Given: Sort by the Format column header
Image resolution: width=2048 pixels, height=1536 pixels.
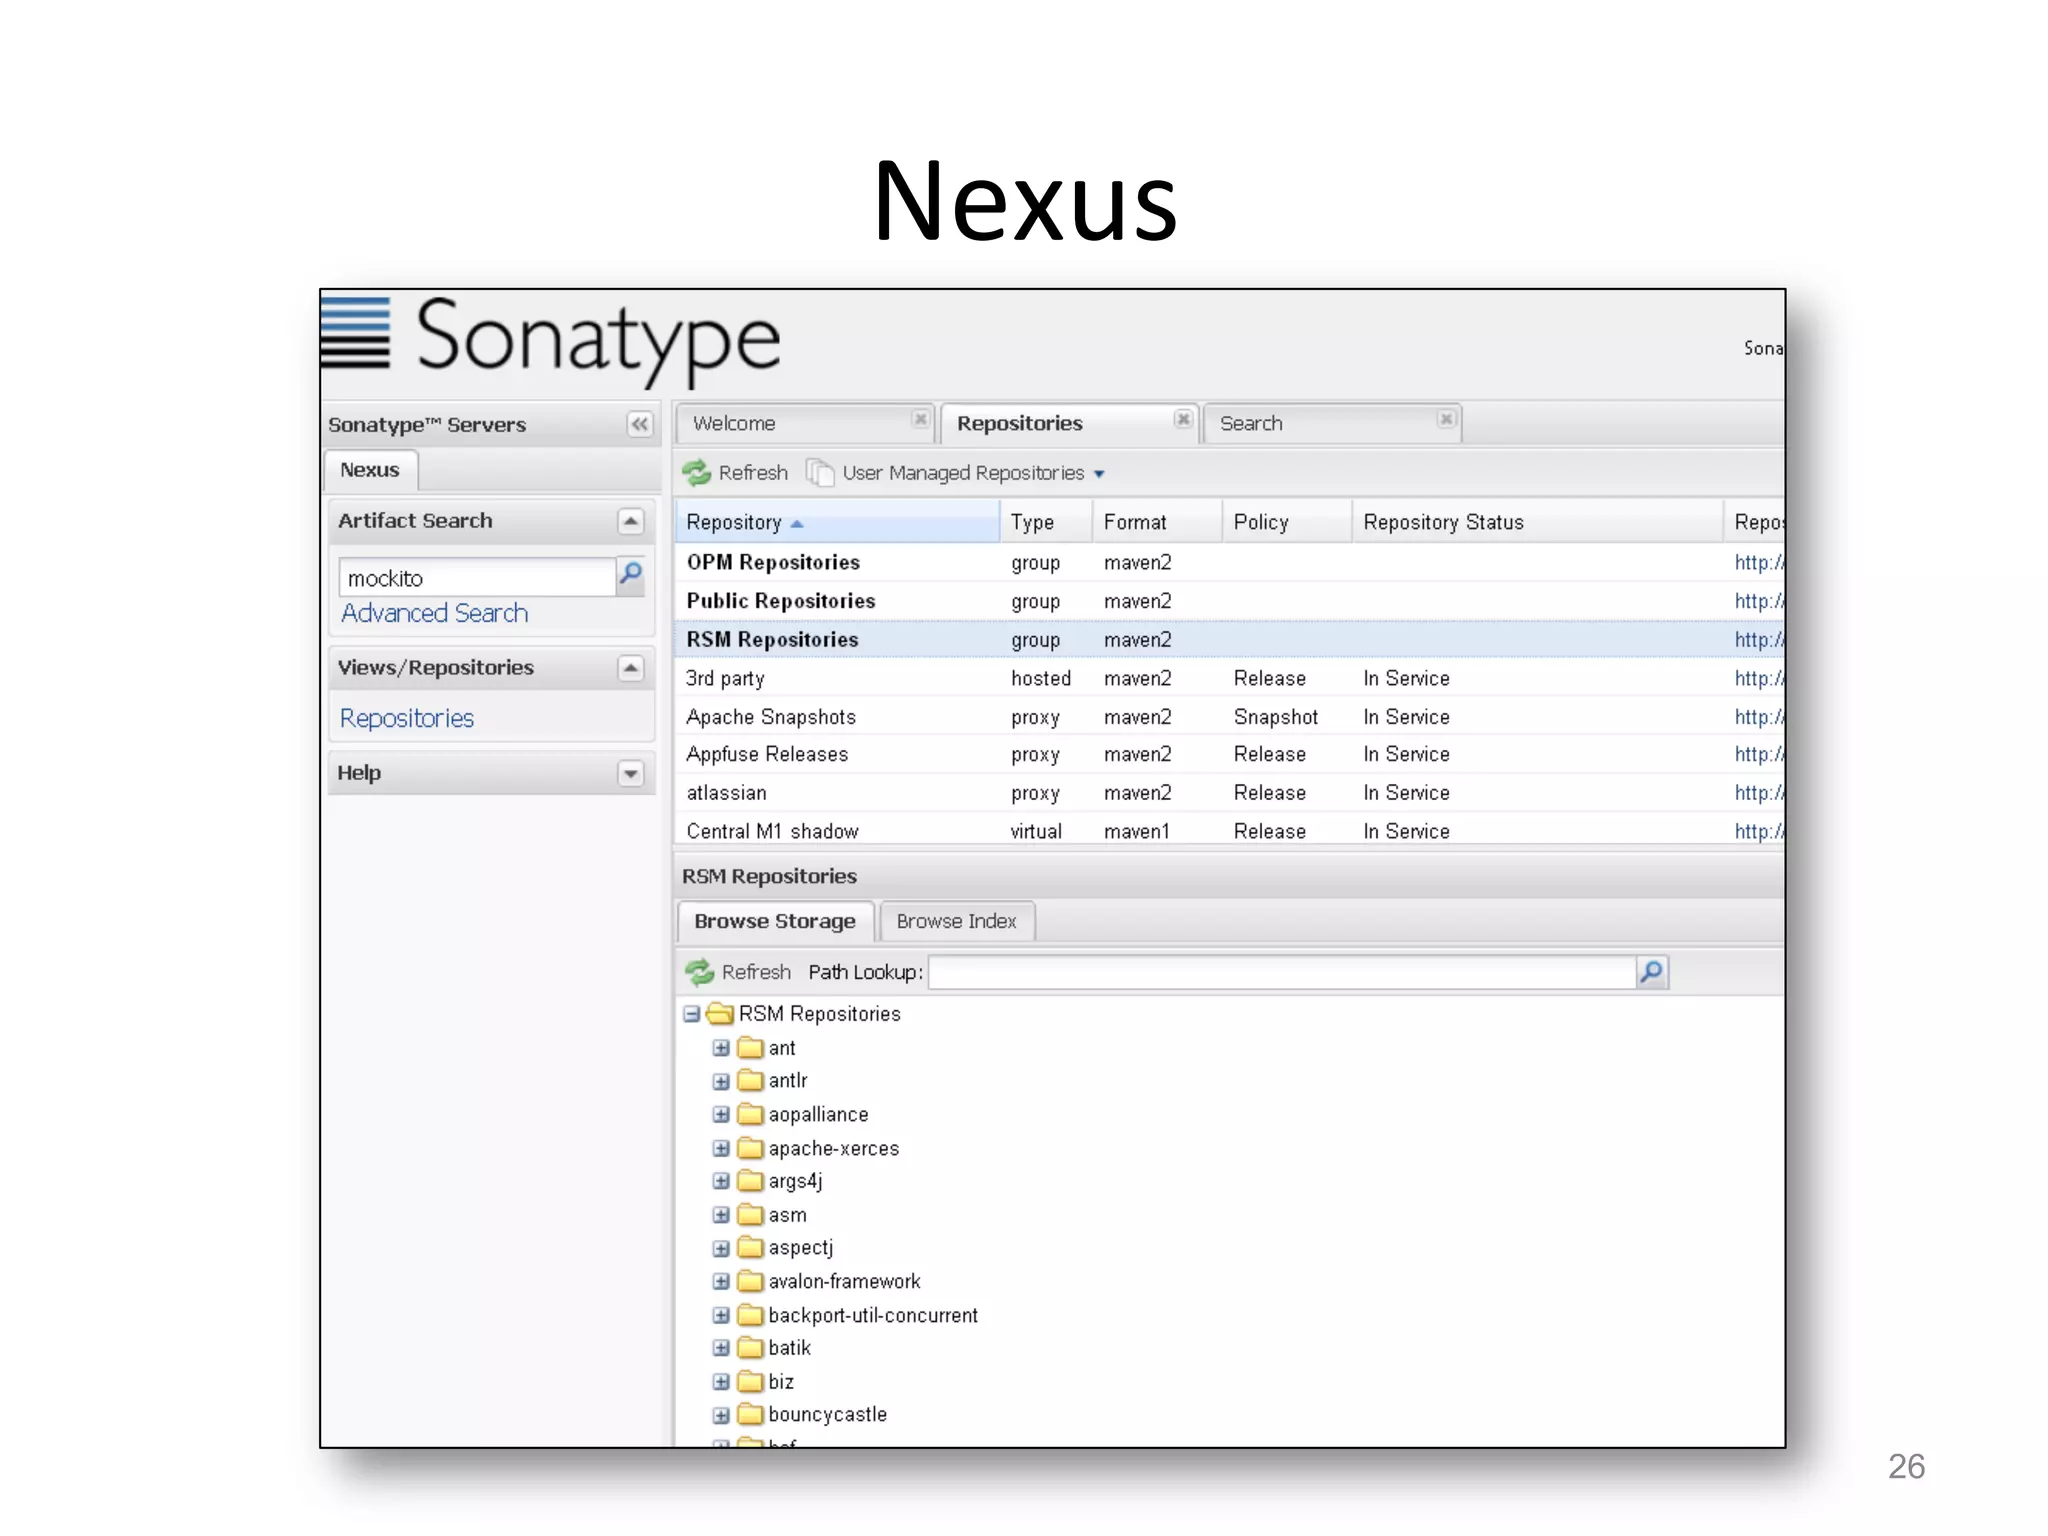Looking at the screenshot, I should 1157,522.
